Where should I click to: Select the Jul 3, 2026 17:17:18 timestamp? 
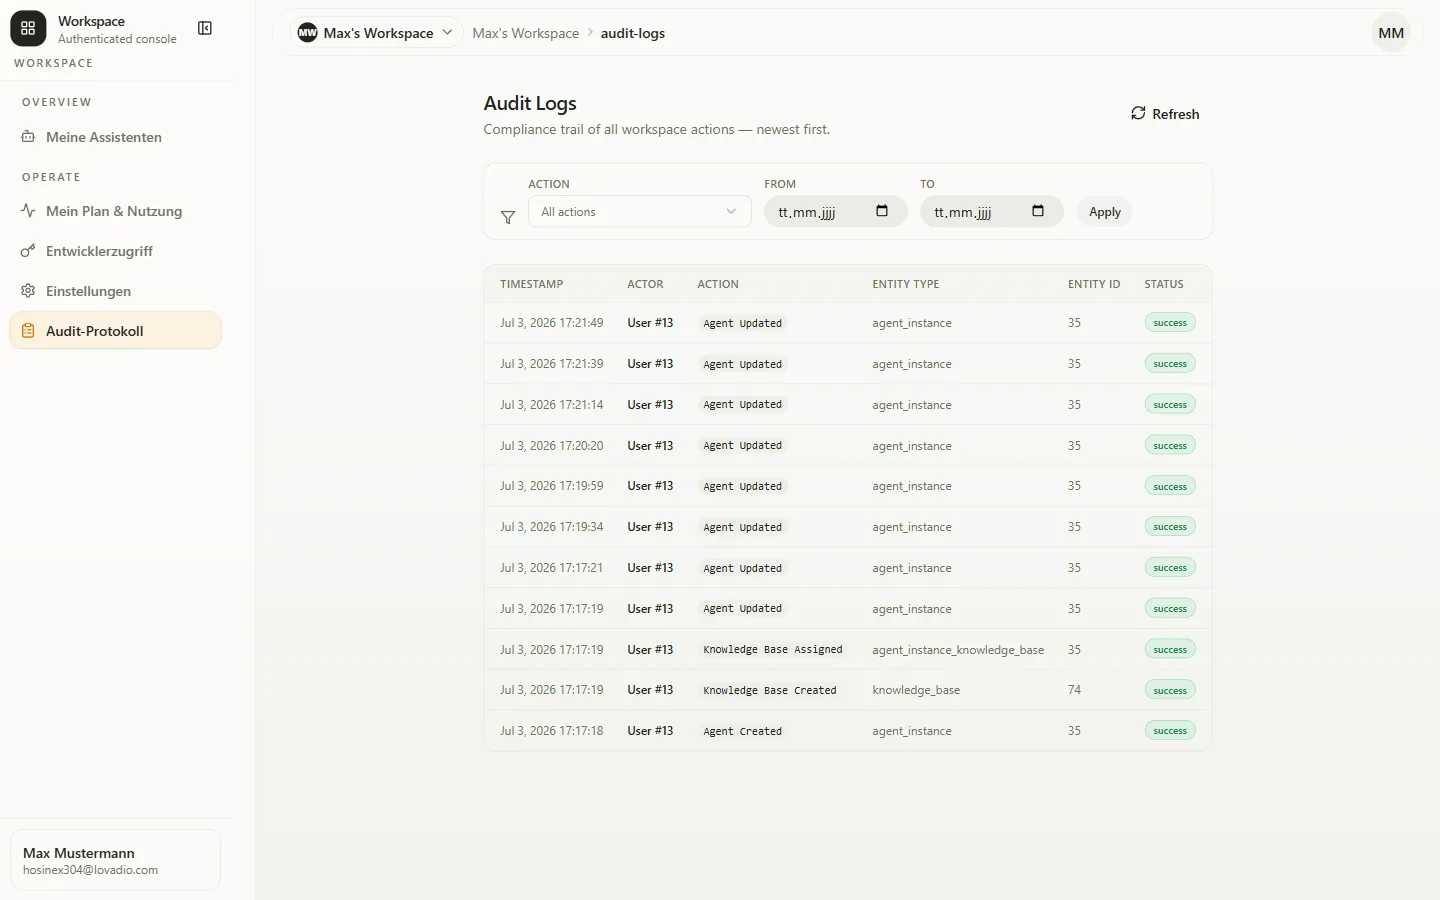click(x=552, y=731)
